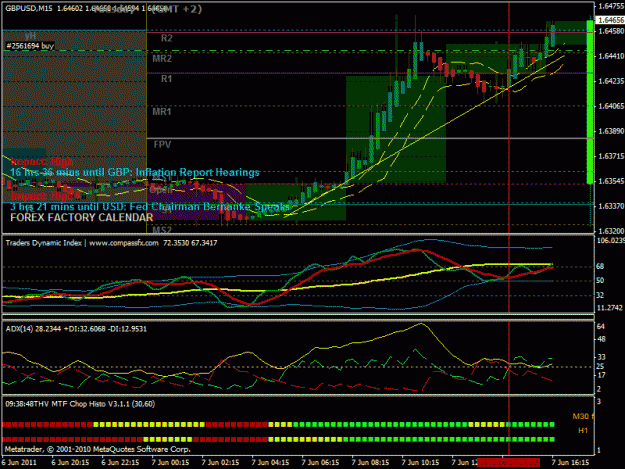This screenshot has width=625, height=469.
Task: Select GBP Inflation Report Hearings news line
Action: pyautogui.click(x=135, y=173)
